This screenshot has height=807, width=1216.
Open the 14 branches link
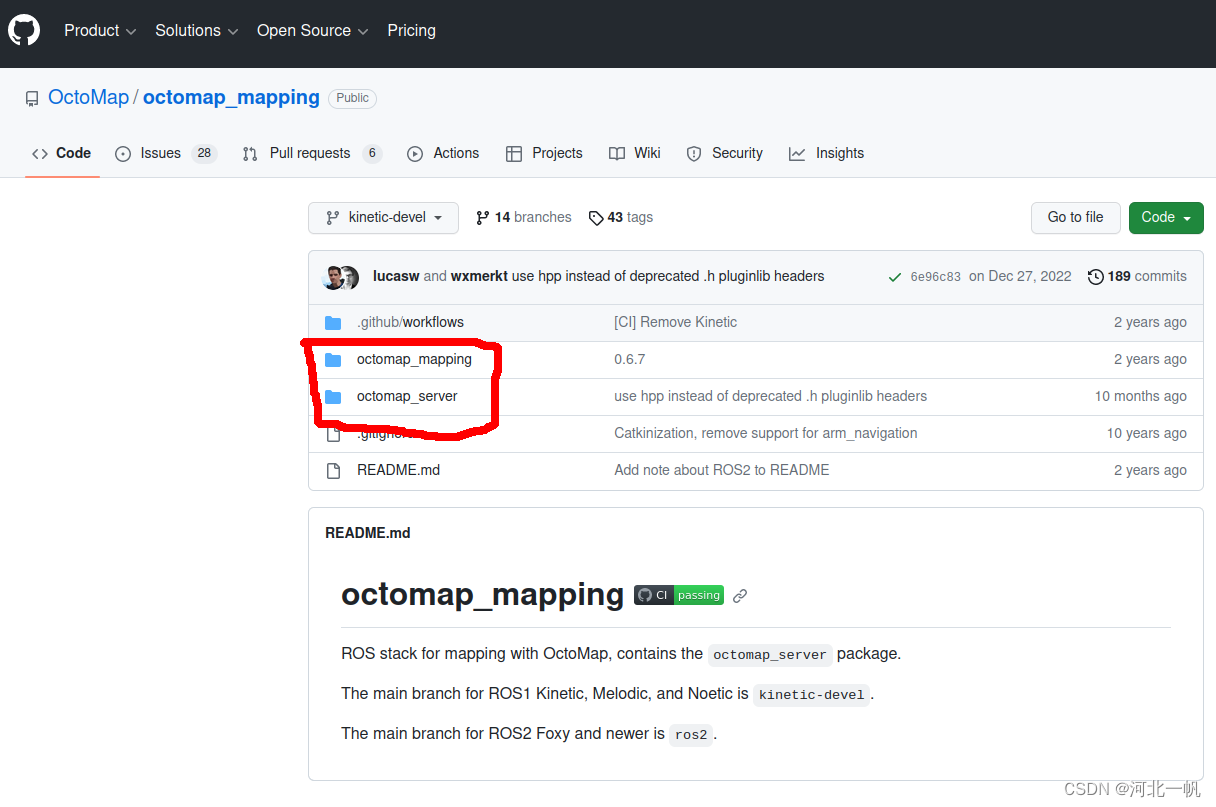[x=523, y=218]
